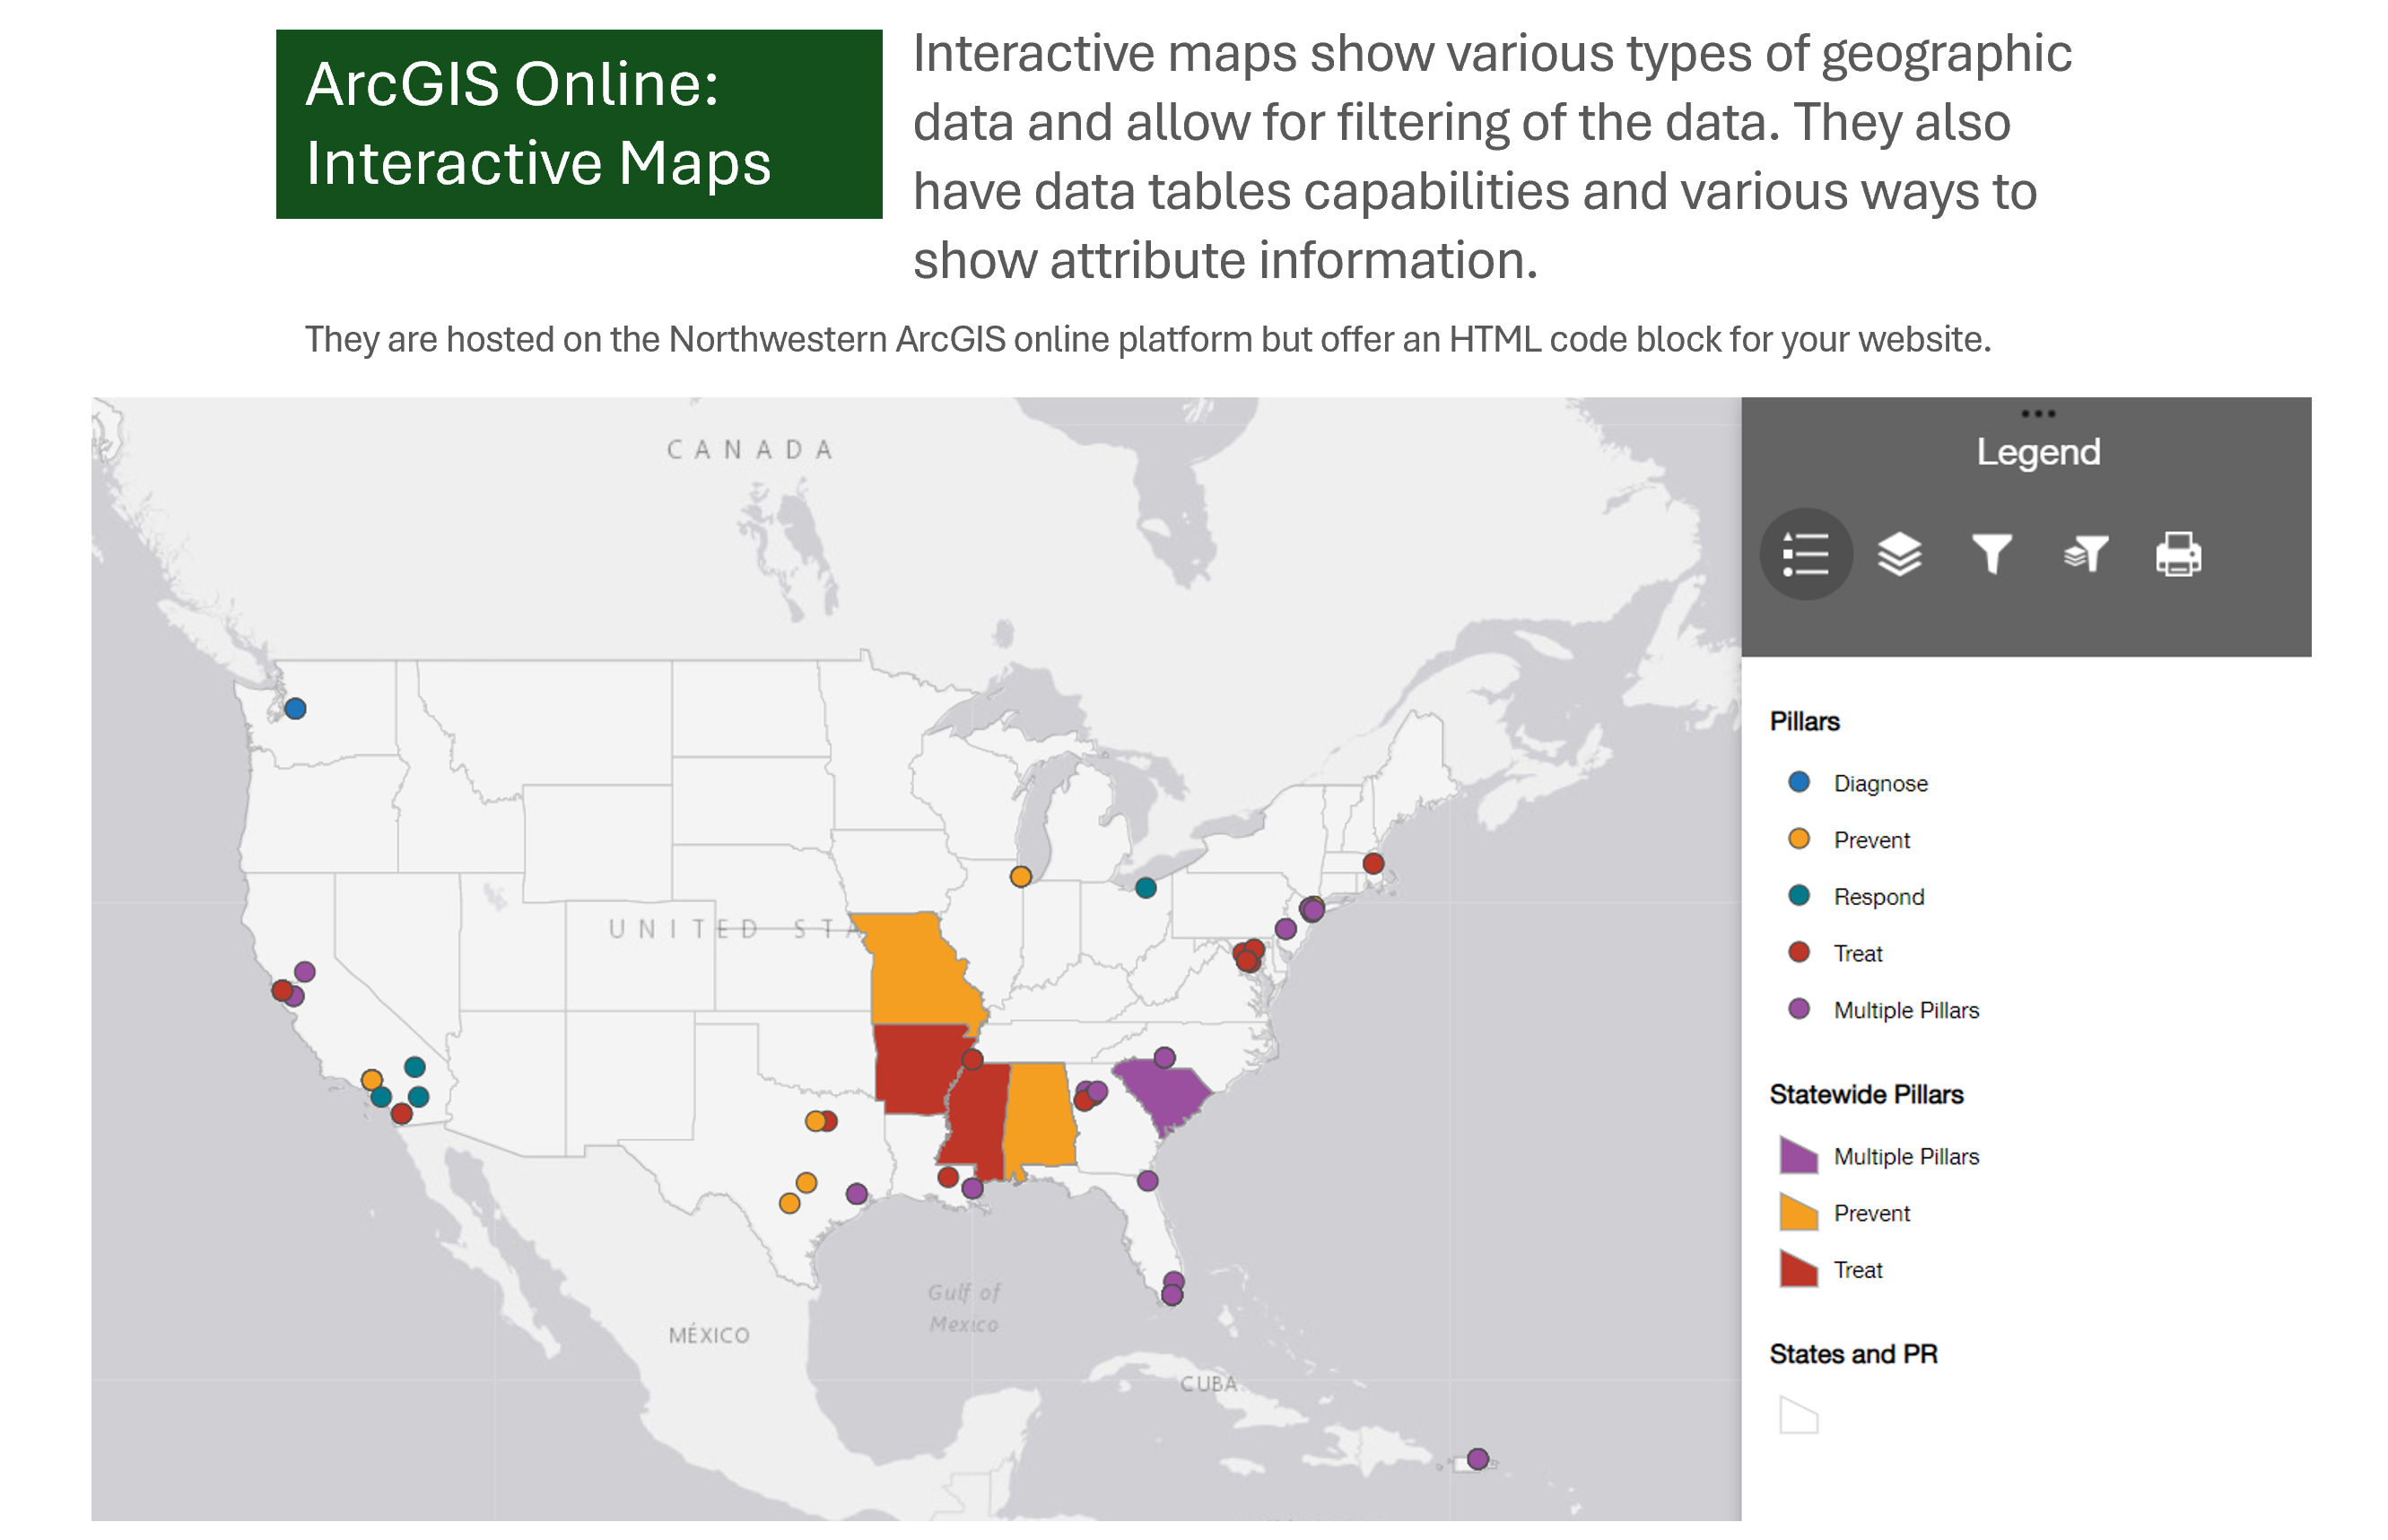The height and width of the screenshot is (1540, 2388).
Task: Click the purple point near Sacramento, California
Action: point(305,971)
